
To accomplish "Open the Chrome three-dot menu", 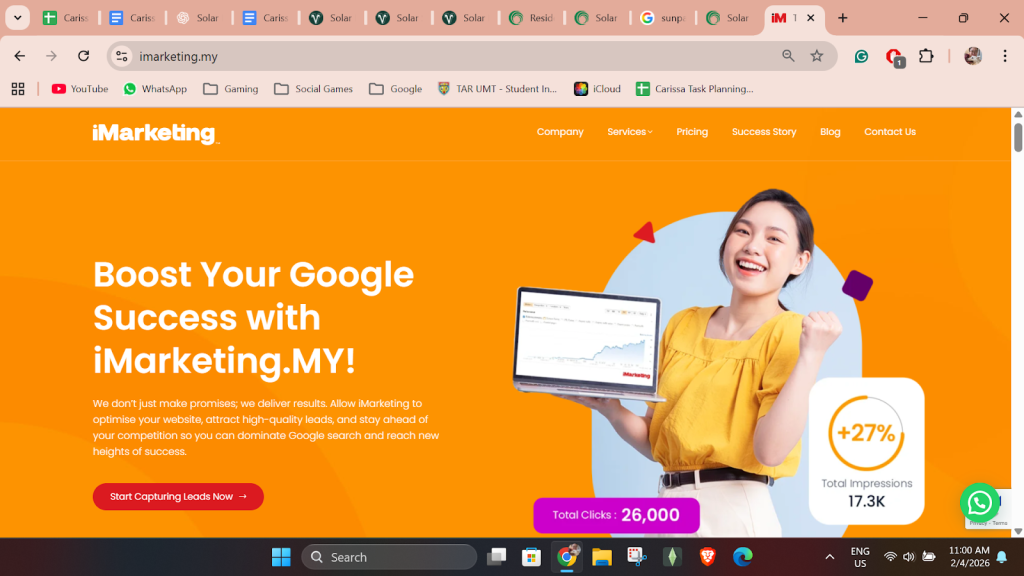I will click(x=1004, y=56).
